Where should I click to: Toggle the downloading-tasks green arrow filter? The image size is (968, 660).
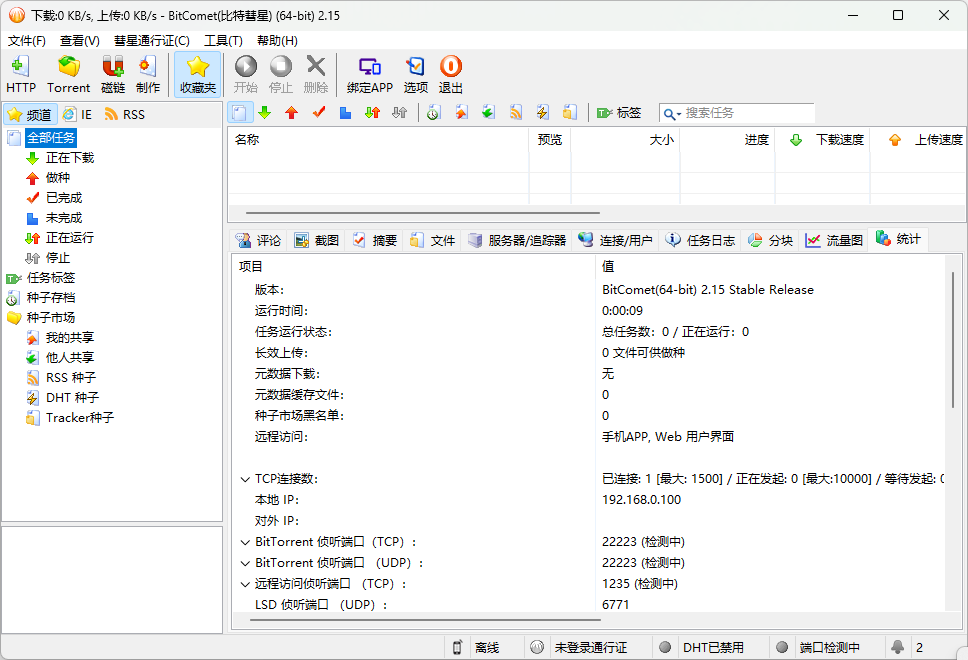pyautogui.click(x=265, y=112)
